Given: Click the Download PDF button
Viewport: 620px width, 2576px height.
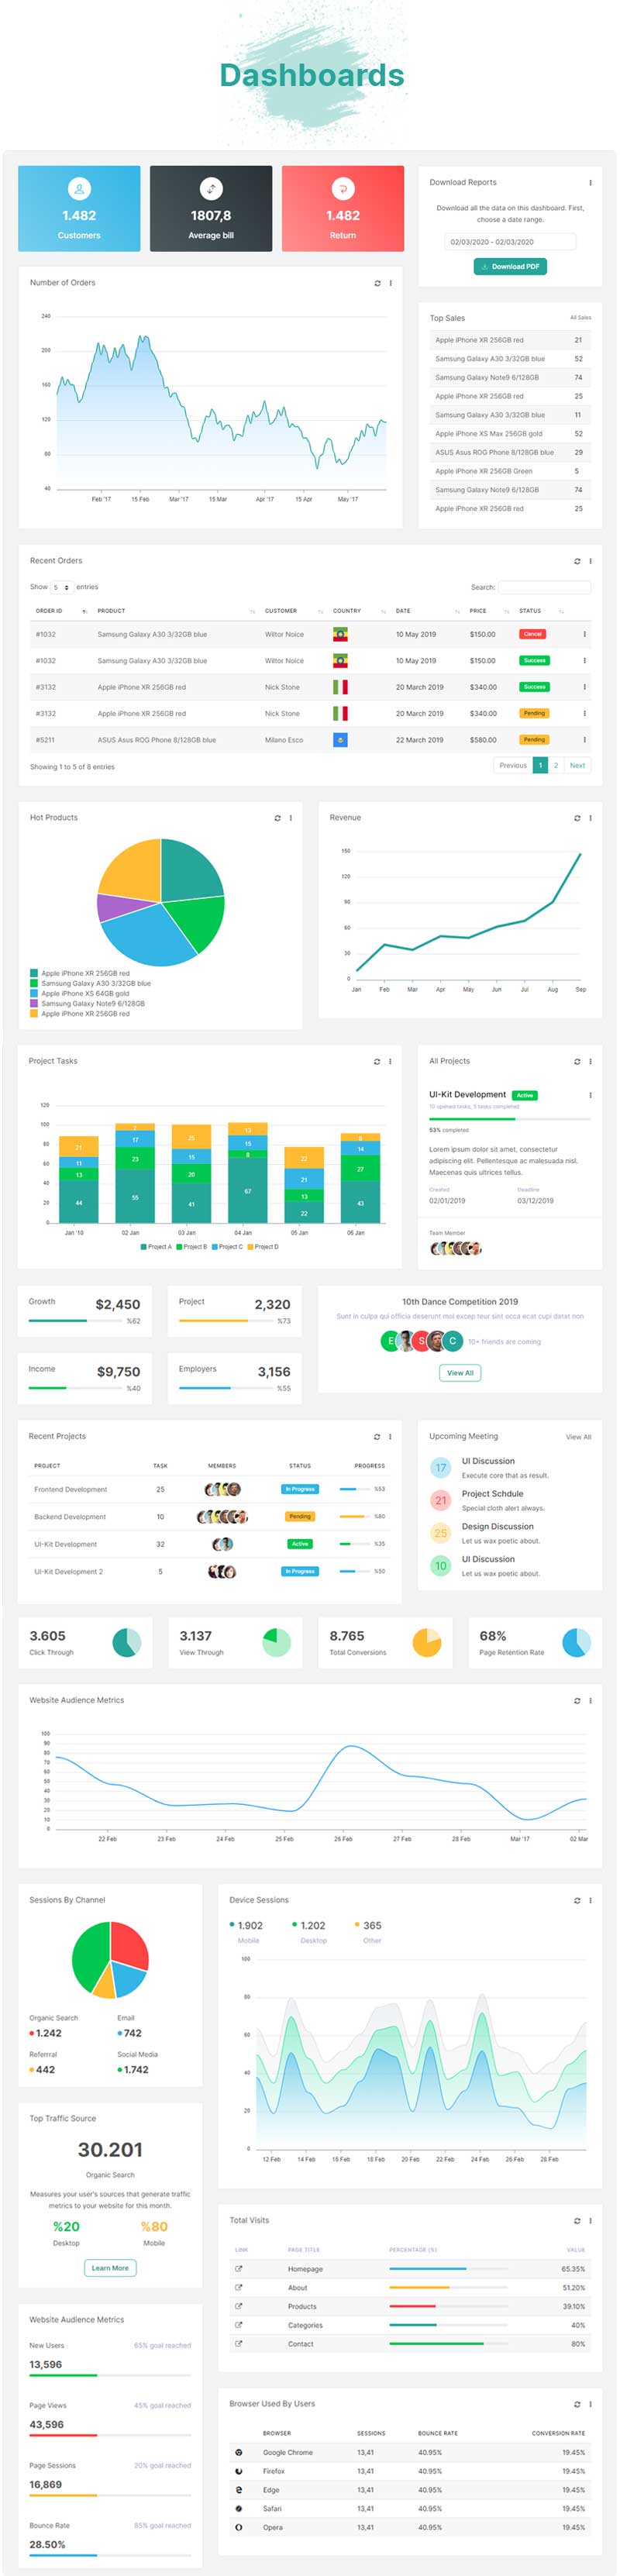Looking at the screenshot, I should 510,267.
